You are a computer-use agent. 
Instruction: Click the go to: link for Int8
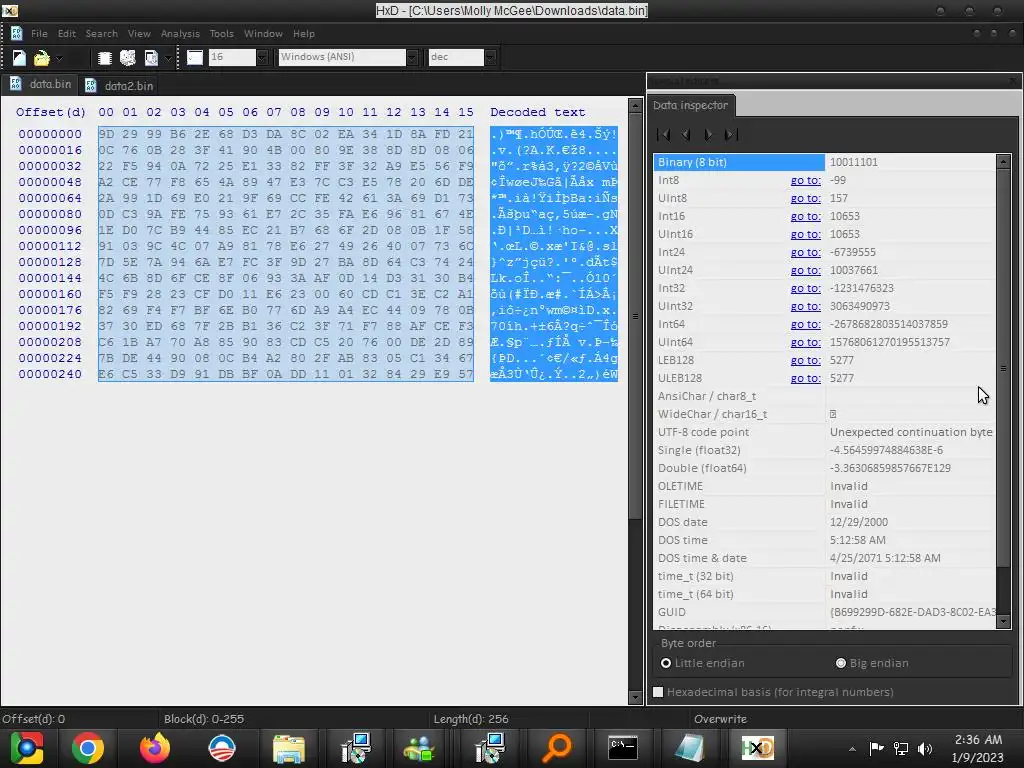pos(805,180)
